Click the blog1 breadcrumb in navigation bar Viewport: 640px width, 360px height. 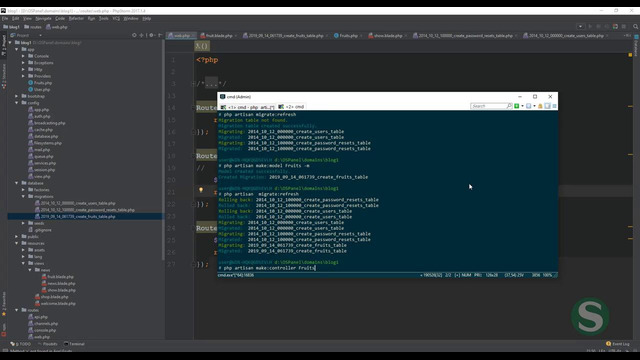(11, 27)
